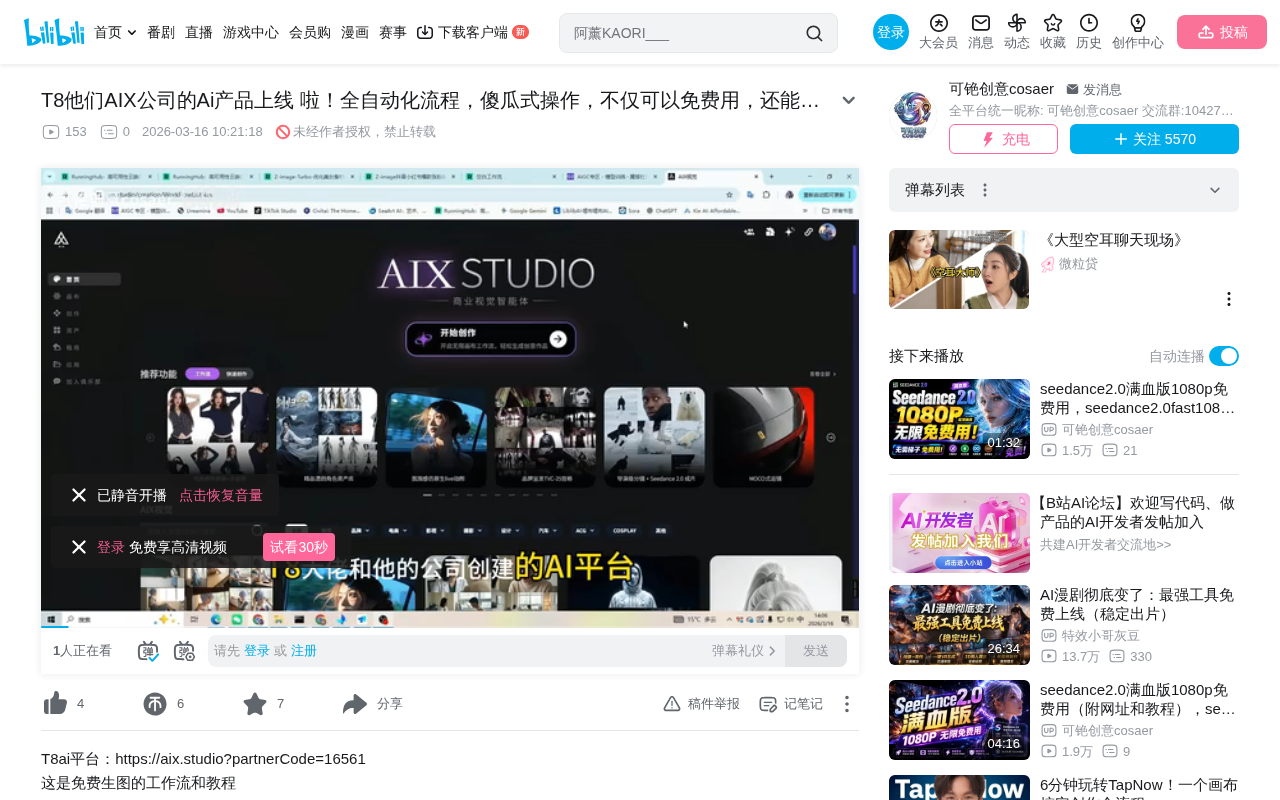Image resolution: width=1280 pixels, height=800 pixels.
Task: Click the search magnifier icon
Action: [814, 33]
